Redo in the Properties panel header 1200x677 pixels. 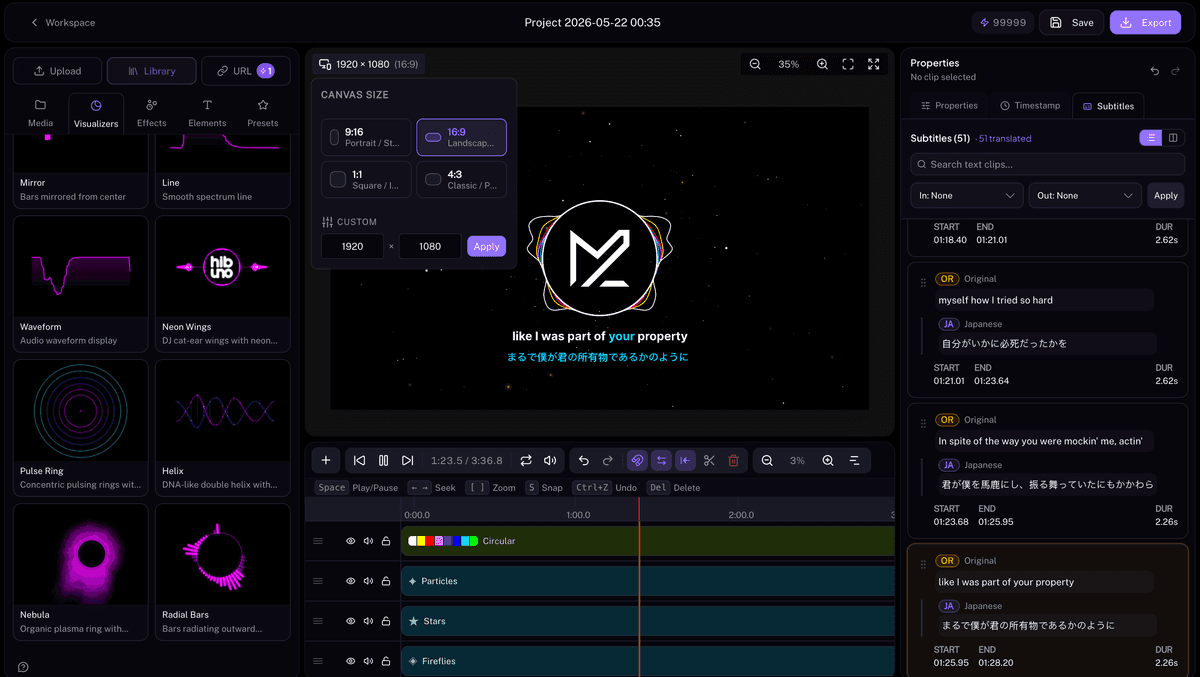pyautogui.click(x=1175, y=71)
